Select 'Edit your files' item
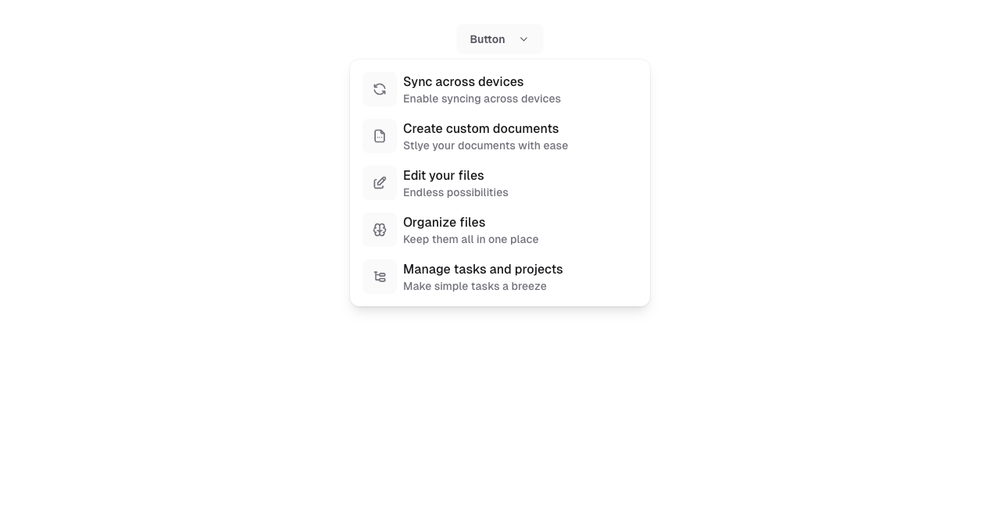The height and width of the screenshot is (508, 1000). point(443,176)
